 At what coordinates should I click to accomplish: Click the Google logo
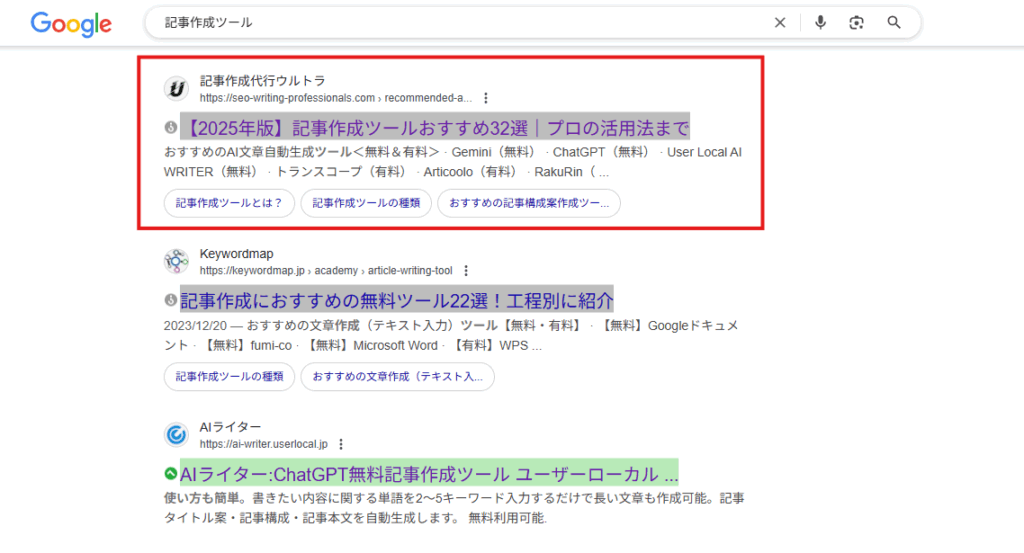71,23
